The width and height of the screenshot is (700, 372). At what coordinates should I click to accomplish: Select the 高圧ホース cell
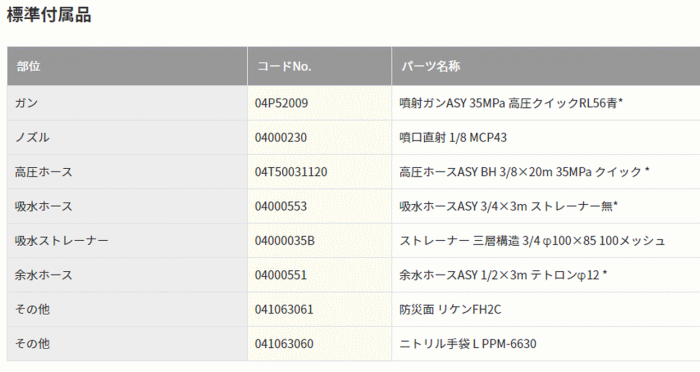pos(127,172)
